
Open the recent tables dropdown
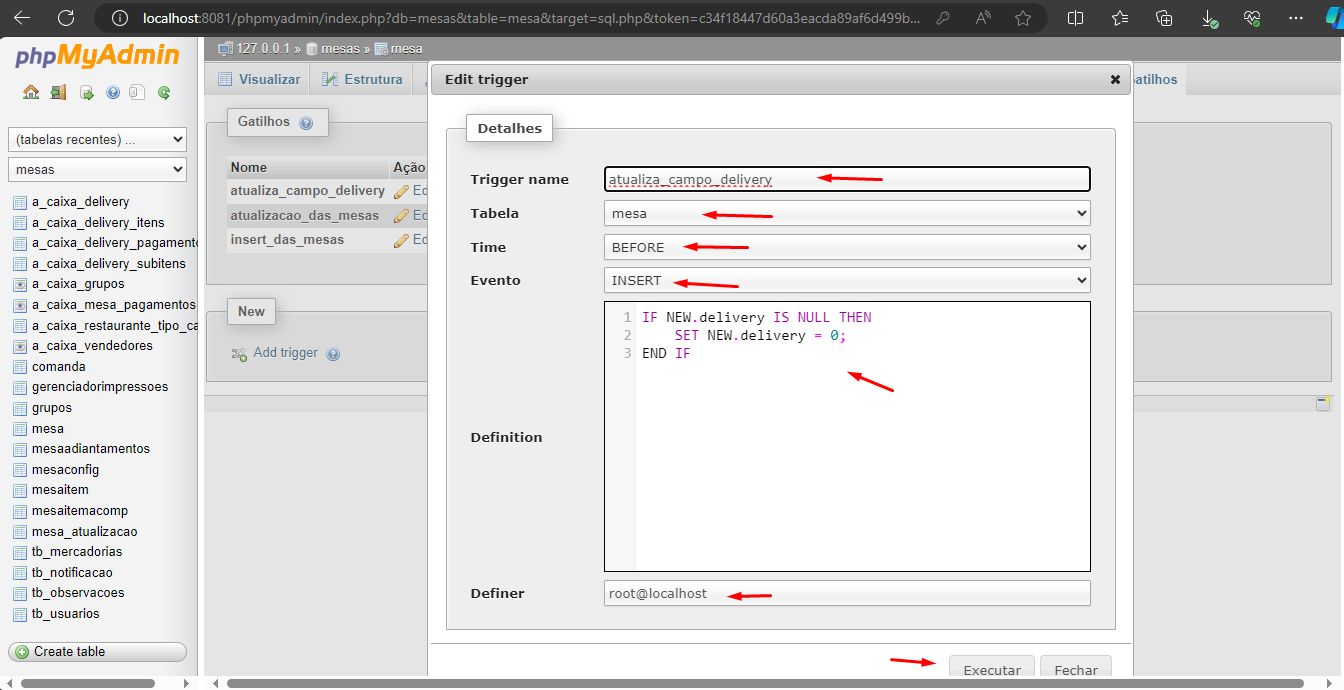[97, 140]
